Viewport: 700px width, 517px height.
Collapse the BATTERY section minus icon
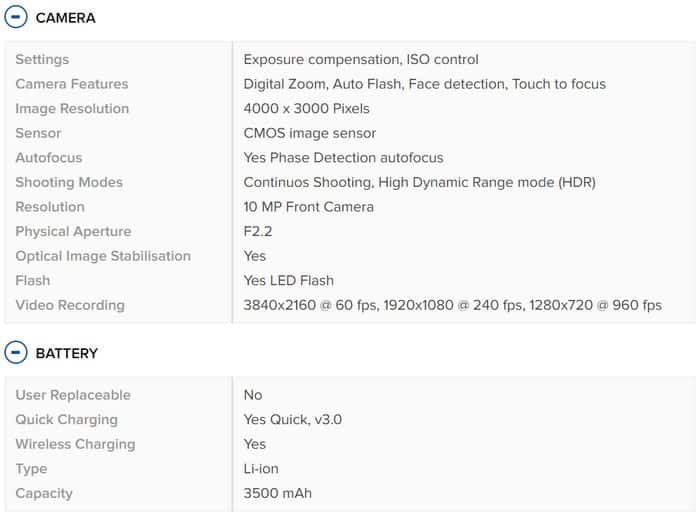16,353
